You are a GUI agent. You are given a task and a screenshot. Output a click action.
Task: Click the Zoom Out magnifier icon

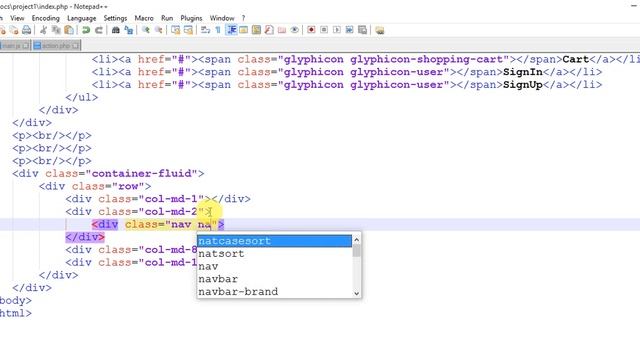158,30
